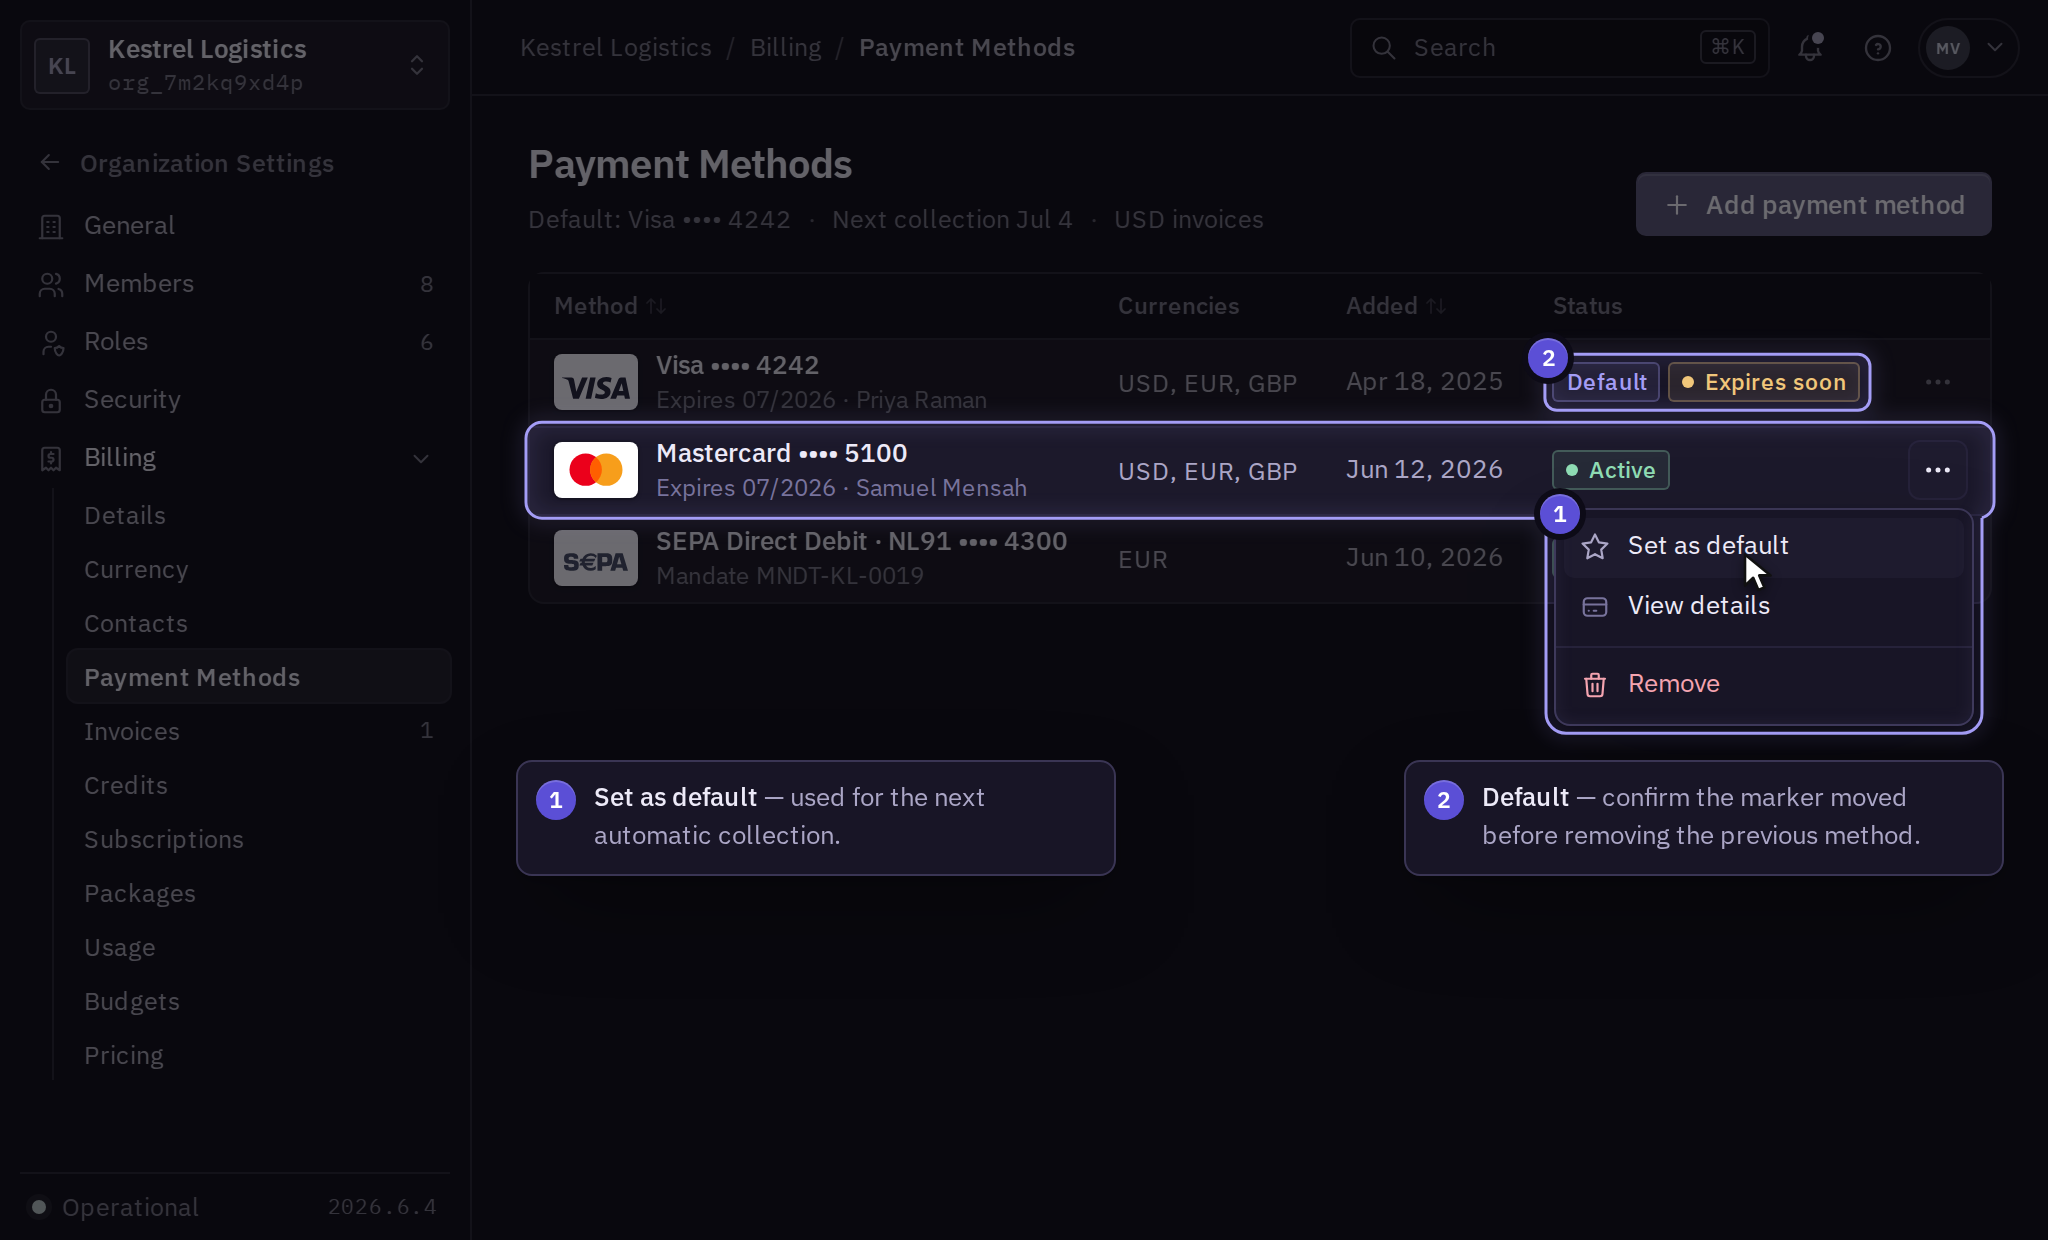The width and height of the screenshot is (2048, 1240).
Task: Open Invoices in the billing submenu
Action: click(258, 732)
